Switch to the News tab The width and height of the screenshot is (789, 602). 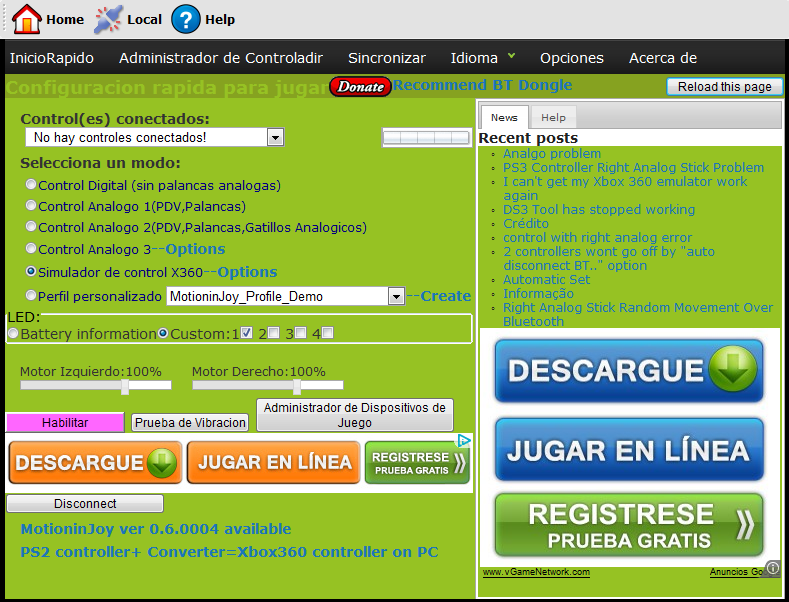click(x=504, y=117)
